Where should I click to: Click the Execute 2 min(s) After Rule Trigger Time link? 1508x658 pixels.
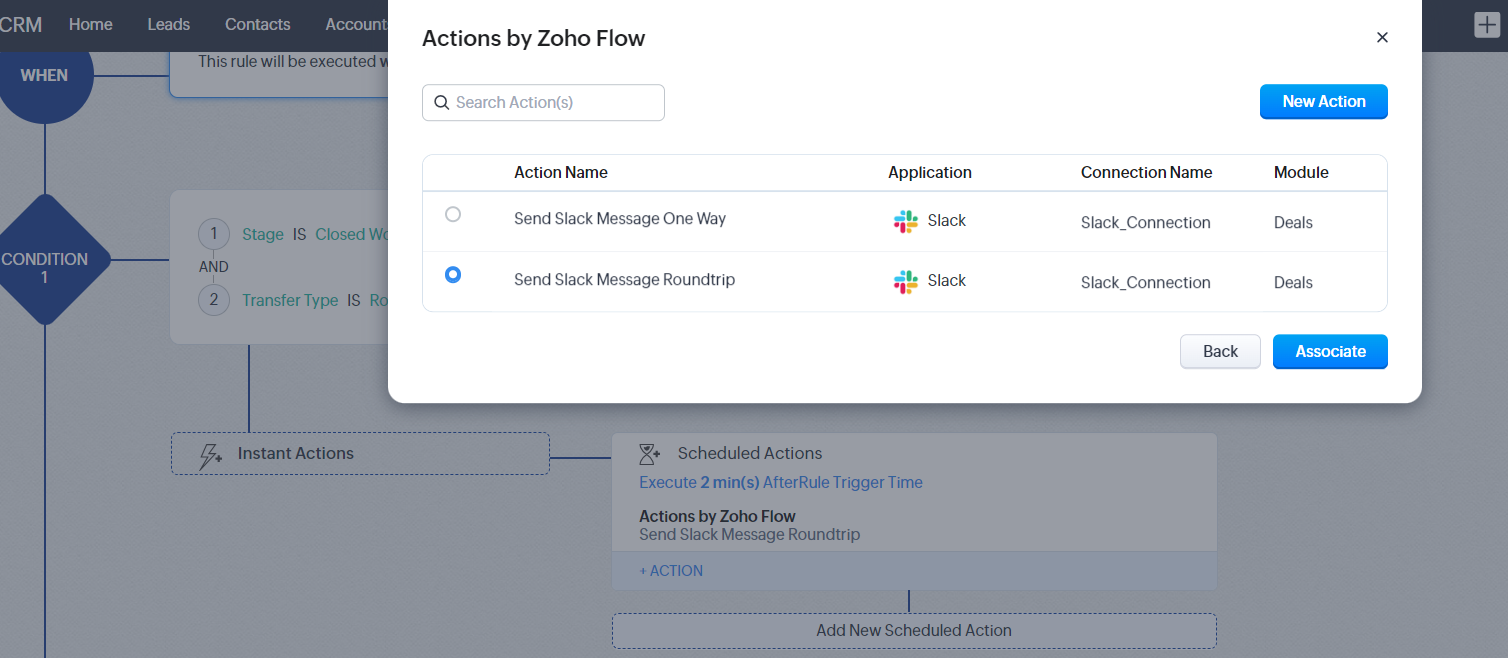point(781,483)
